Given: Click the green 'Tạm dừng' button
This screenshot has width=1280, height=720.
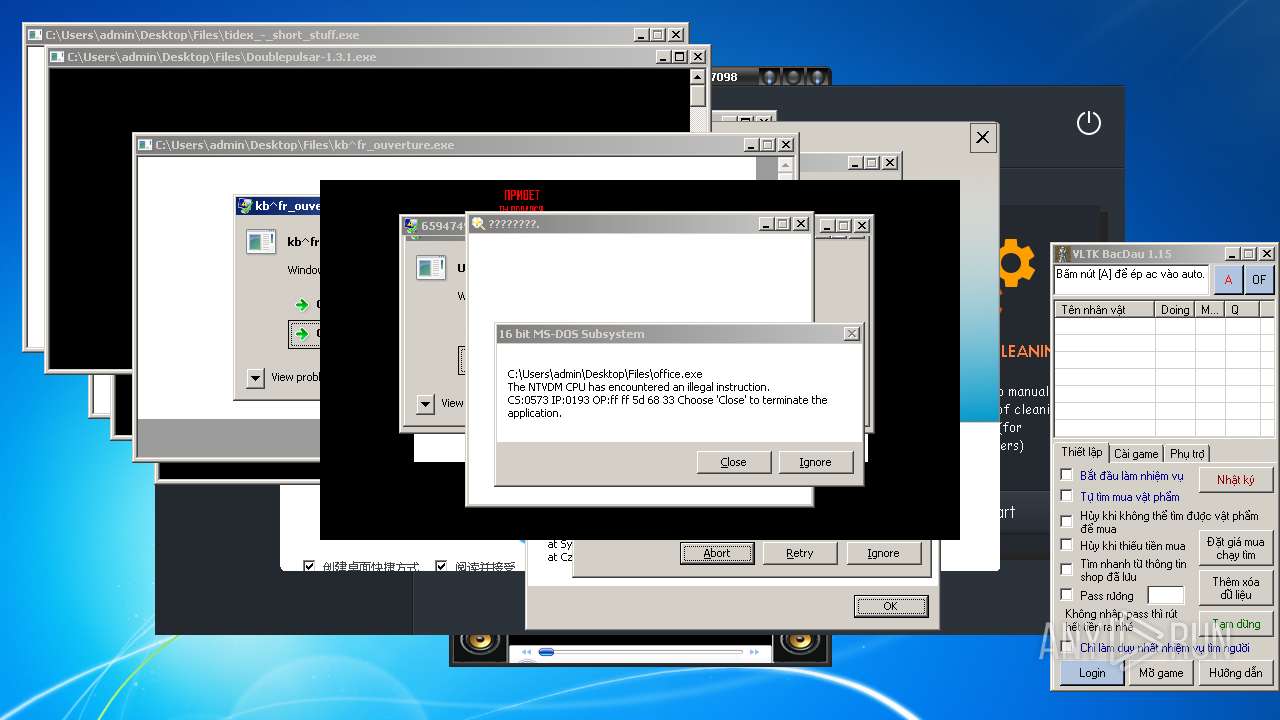Looking at the screenshot, I should click(x=1236, y=625).
